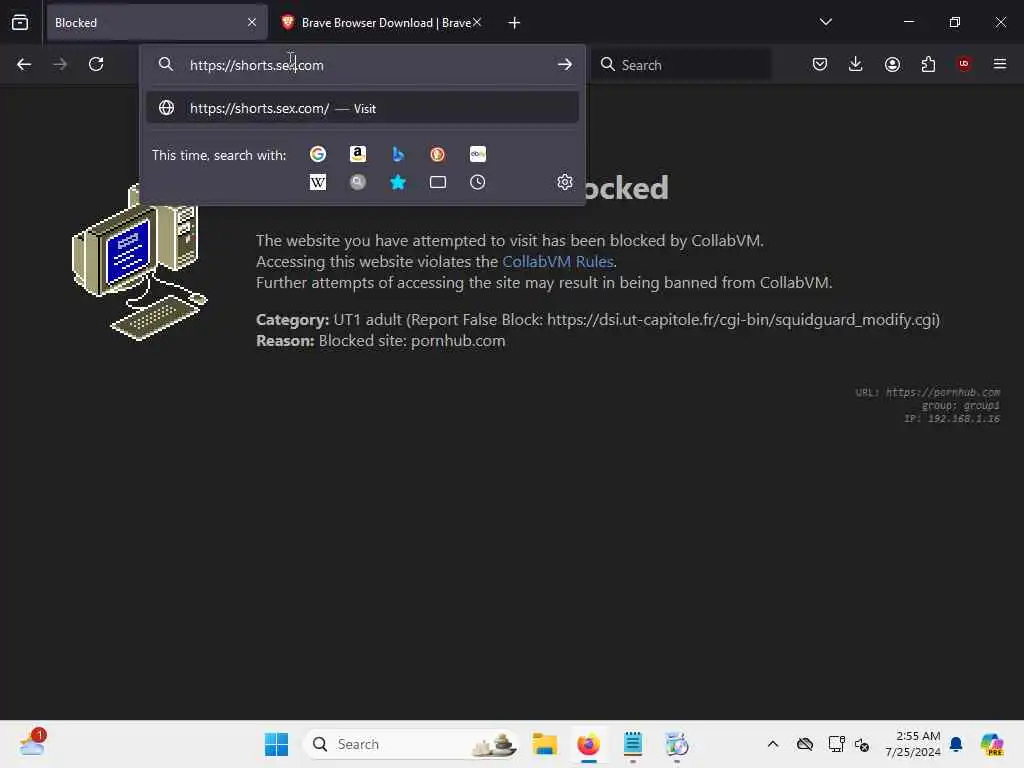
Task: Open Copilot preview icon
Action: 992,744
